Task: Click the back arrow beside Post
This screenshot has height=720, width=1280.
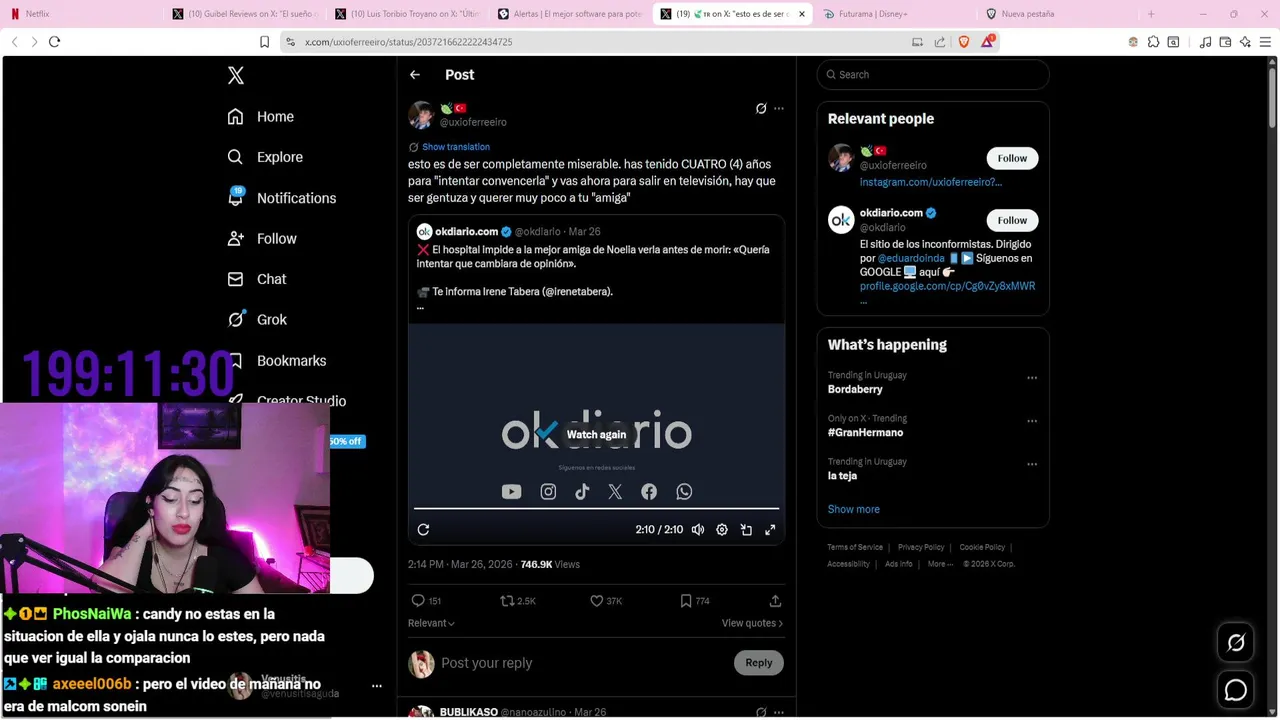Action: pyautogui.click(x=414, y=75)
